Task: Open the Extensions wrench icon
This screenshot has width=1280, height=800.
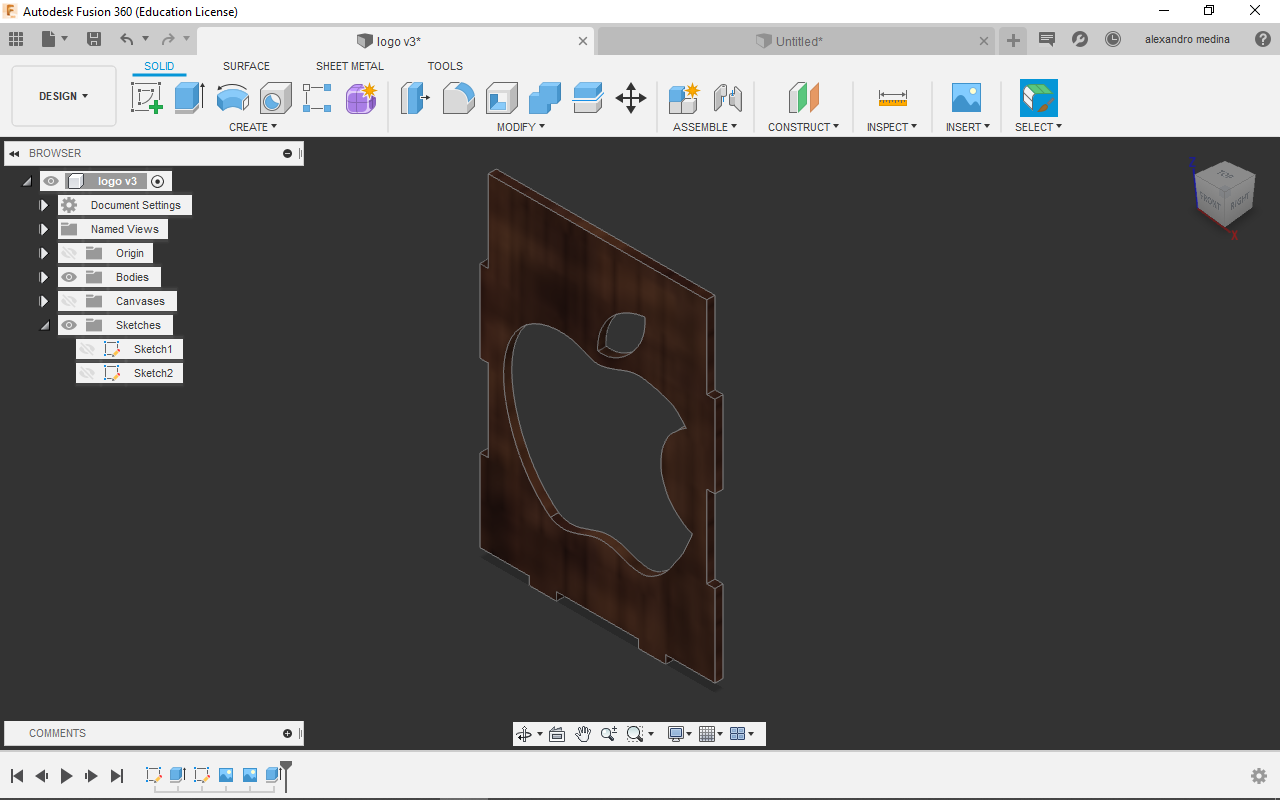Action: pos(1080,39)
